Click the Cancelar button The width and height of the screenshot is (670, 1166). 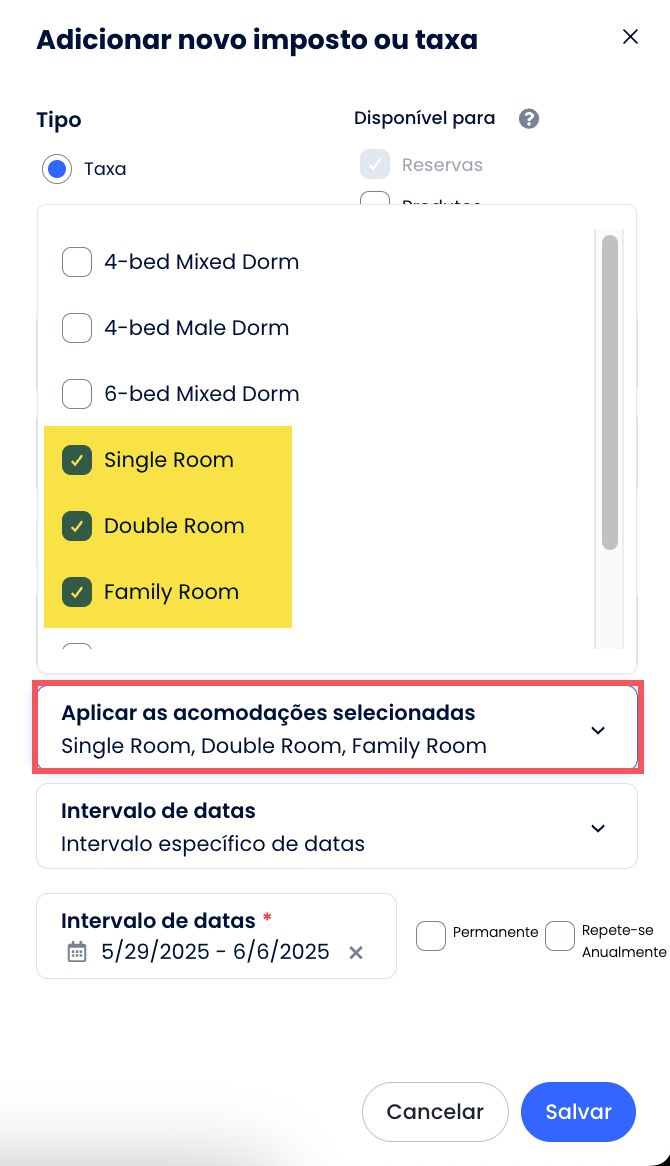pyautogui.click(x=435, y=1112)
